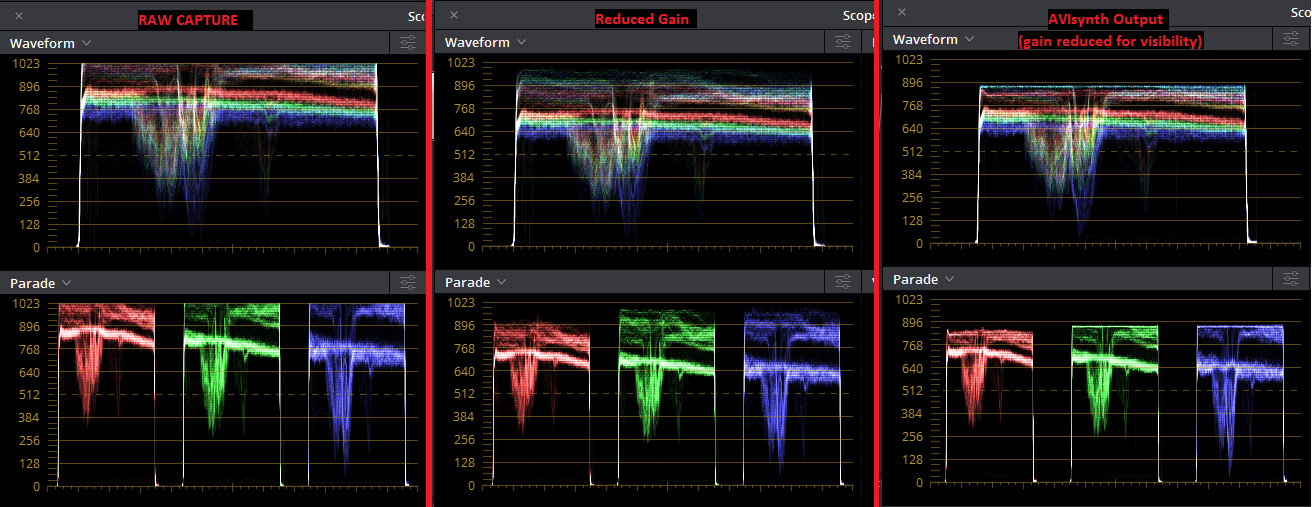Click 640 on Reduced Gain parade scale
Viewport: 1312px width, 507px height.
pos(465,372)
